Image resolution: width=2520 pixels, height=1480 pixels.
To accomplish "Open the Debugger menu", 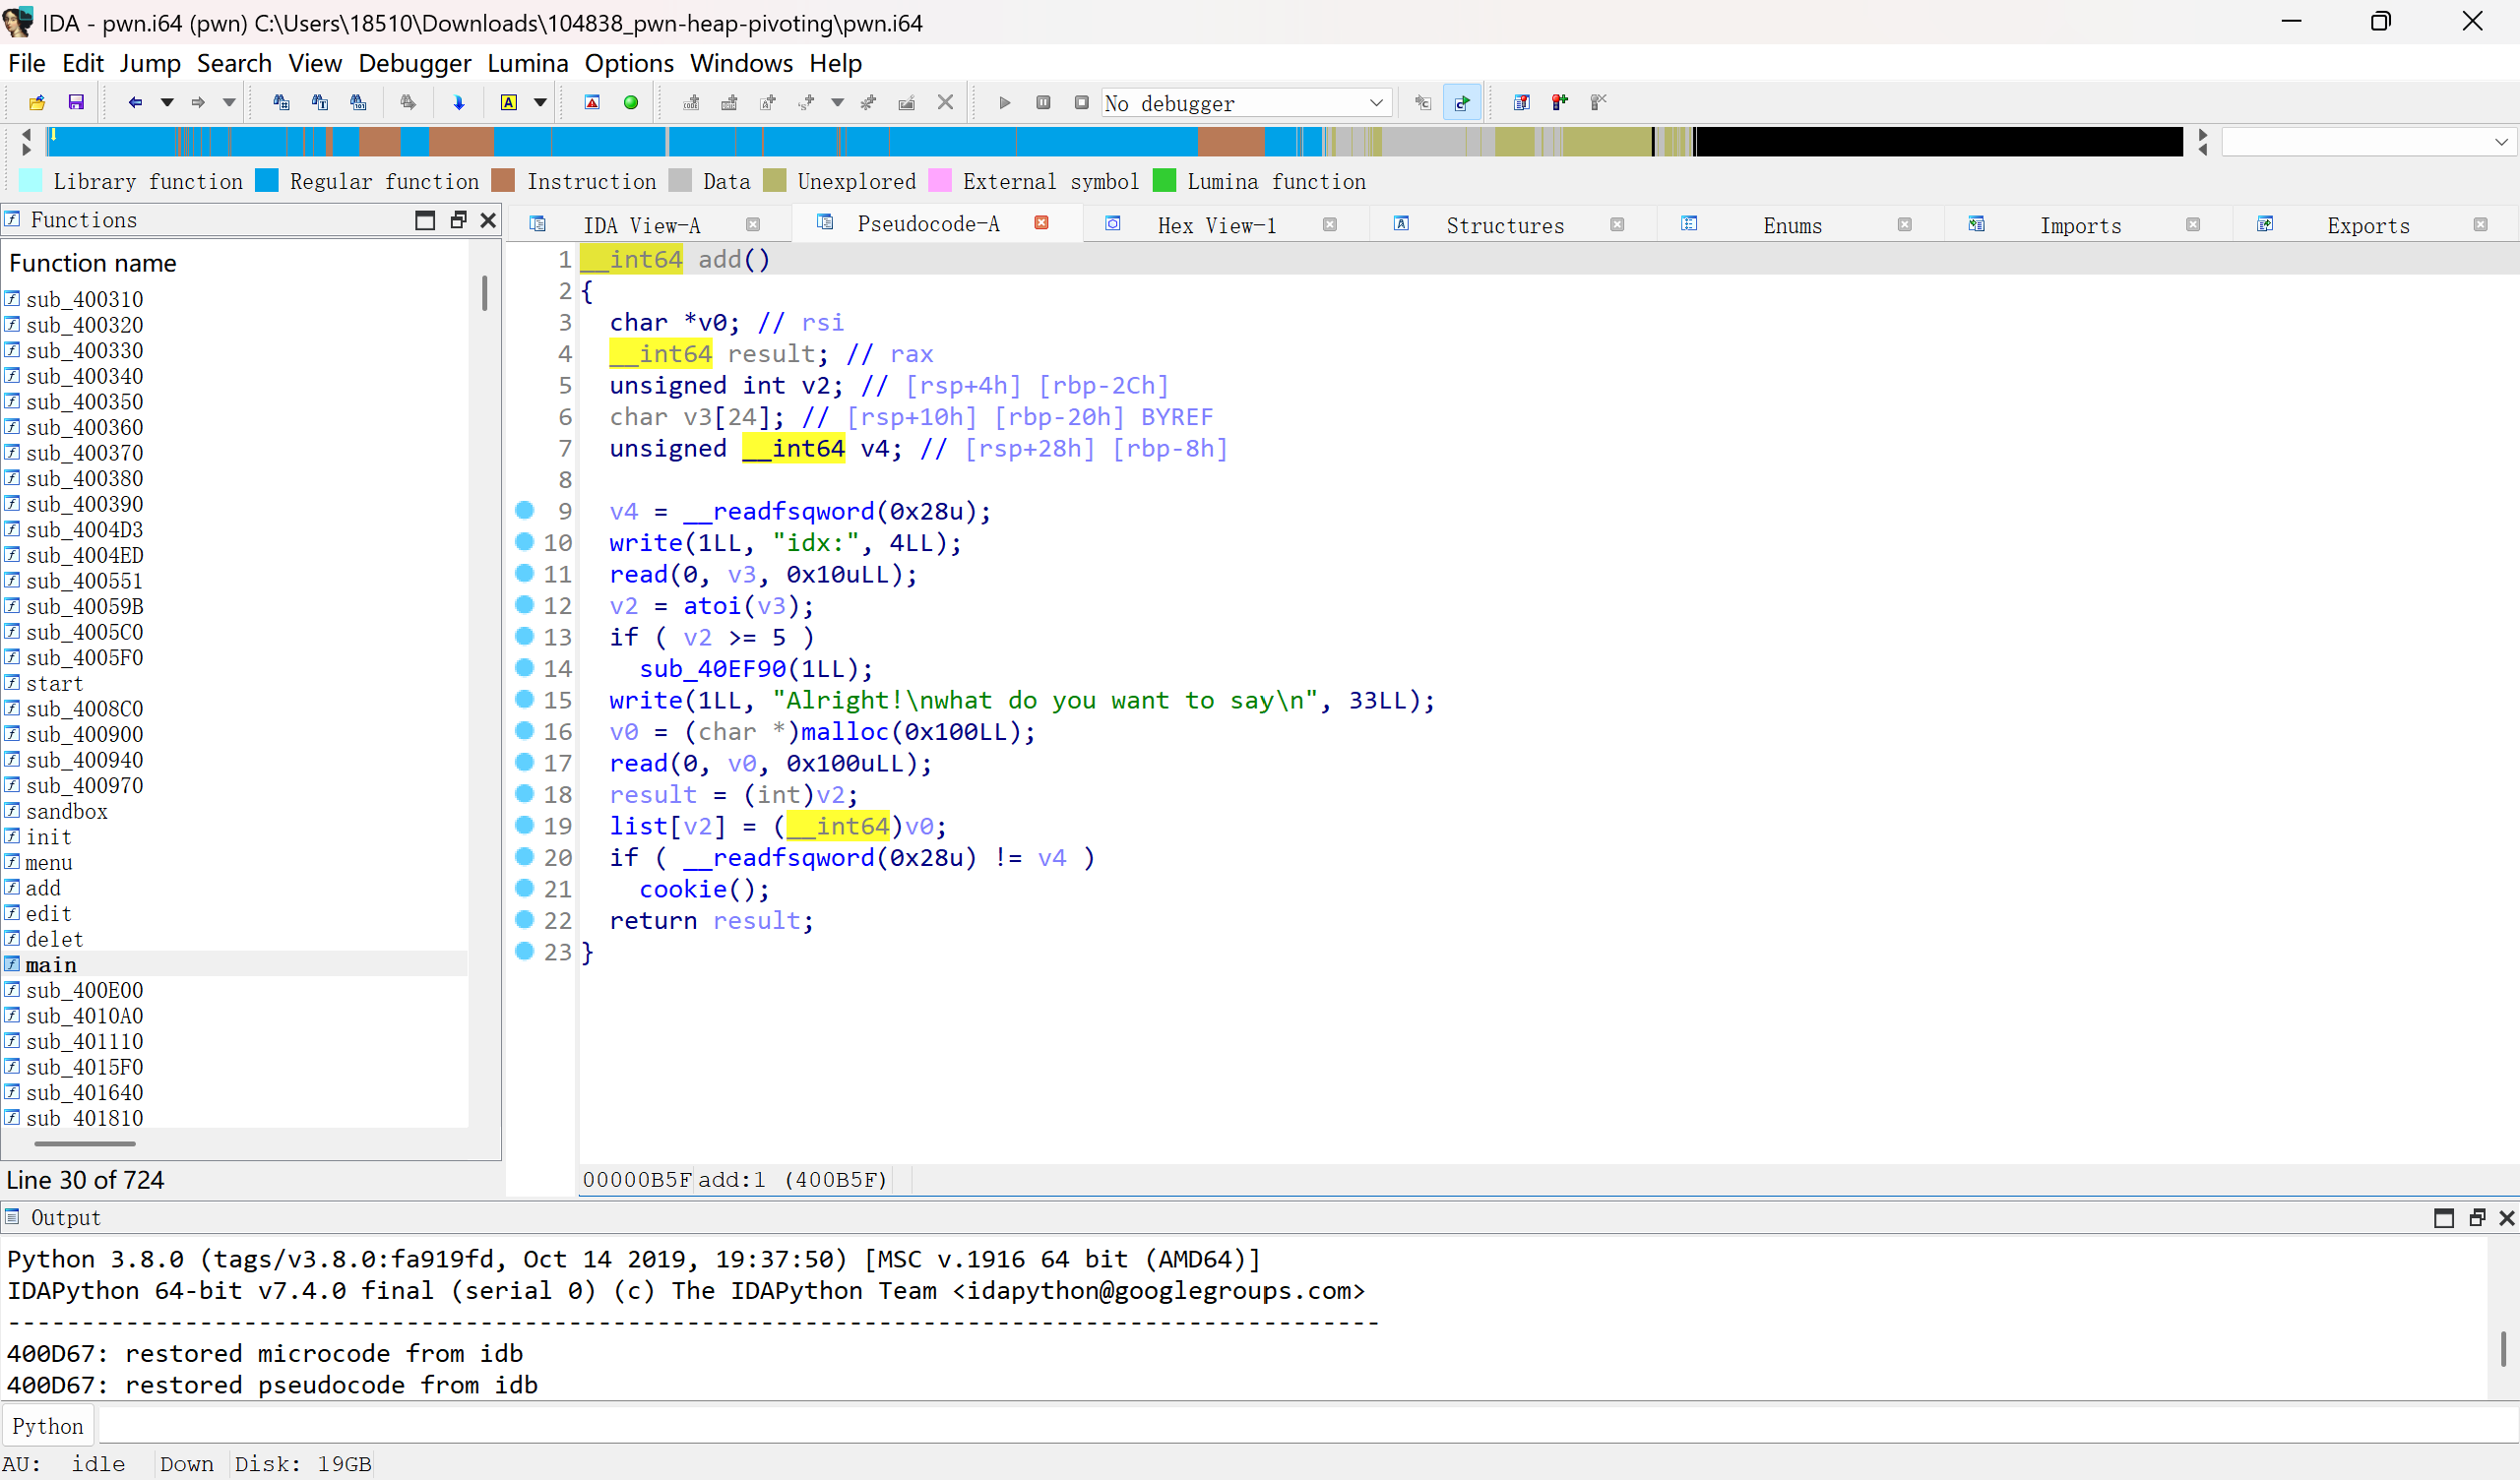I will tap(414, 63).
